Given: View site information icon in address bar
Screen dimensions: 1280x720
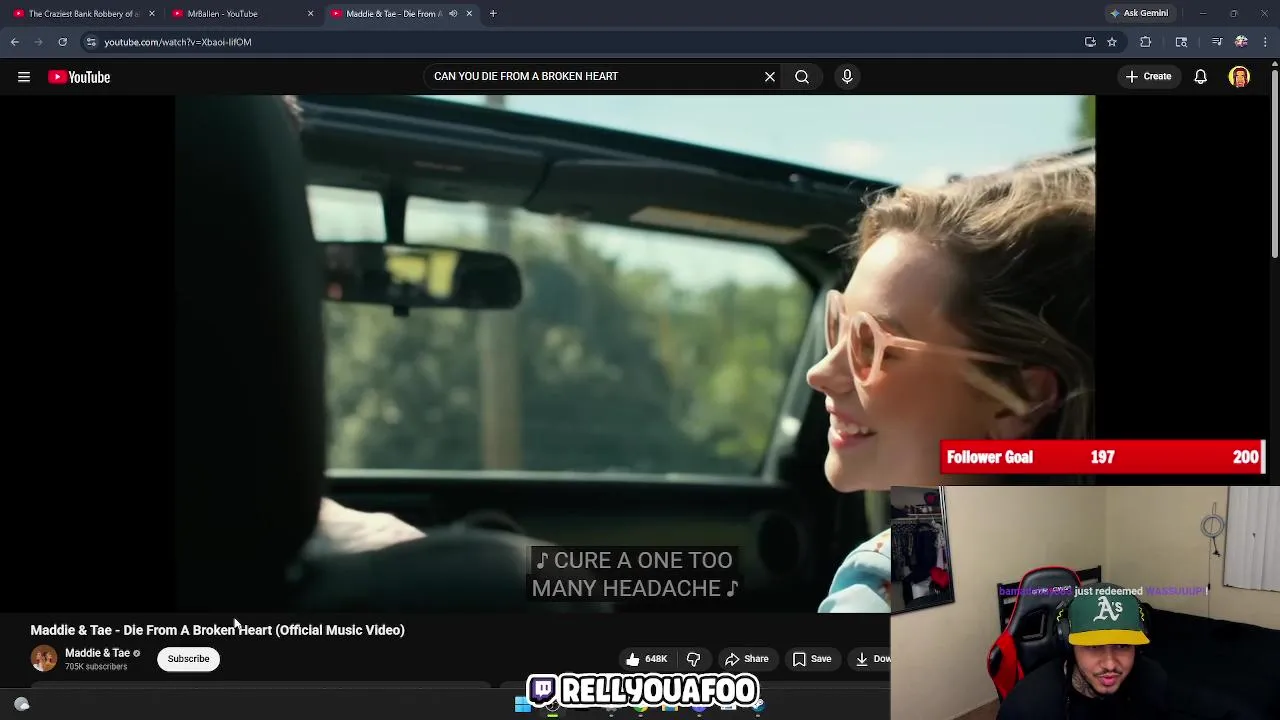Looking at the screenshot, I should click(91, 42).
